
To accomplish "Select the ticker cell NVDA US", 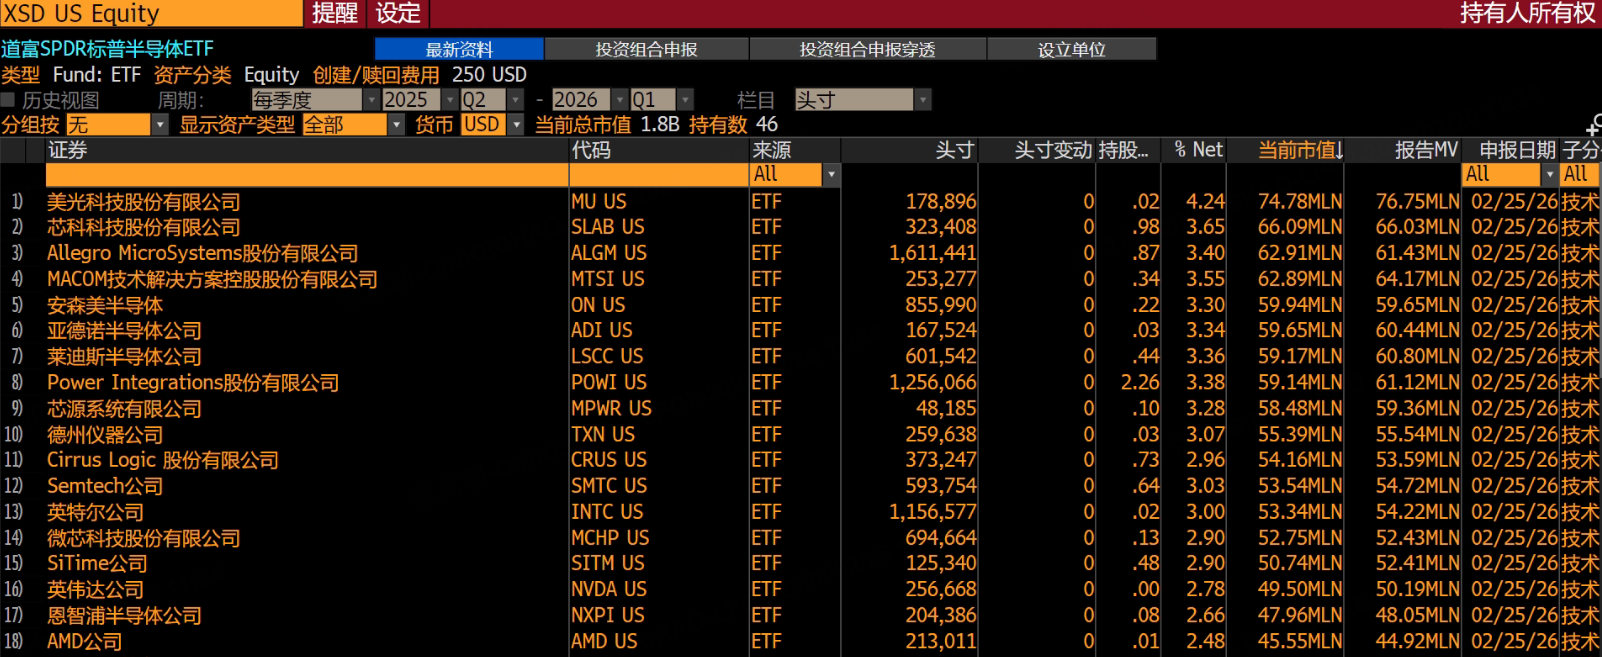I will coord(608,590).
